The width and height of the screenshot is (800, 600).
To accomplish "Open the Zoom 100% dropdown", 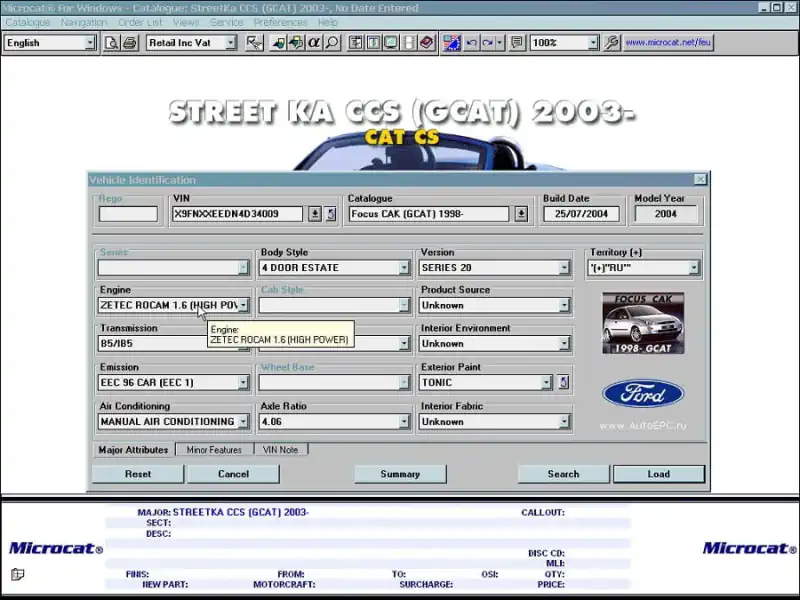I will tap(592, 43).
